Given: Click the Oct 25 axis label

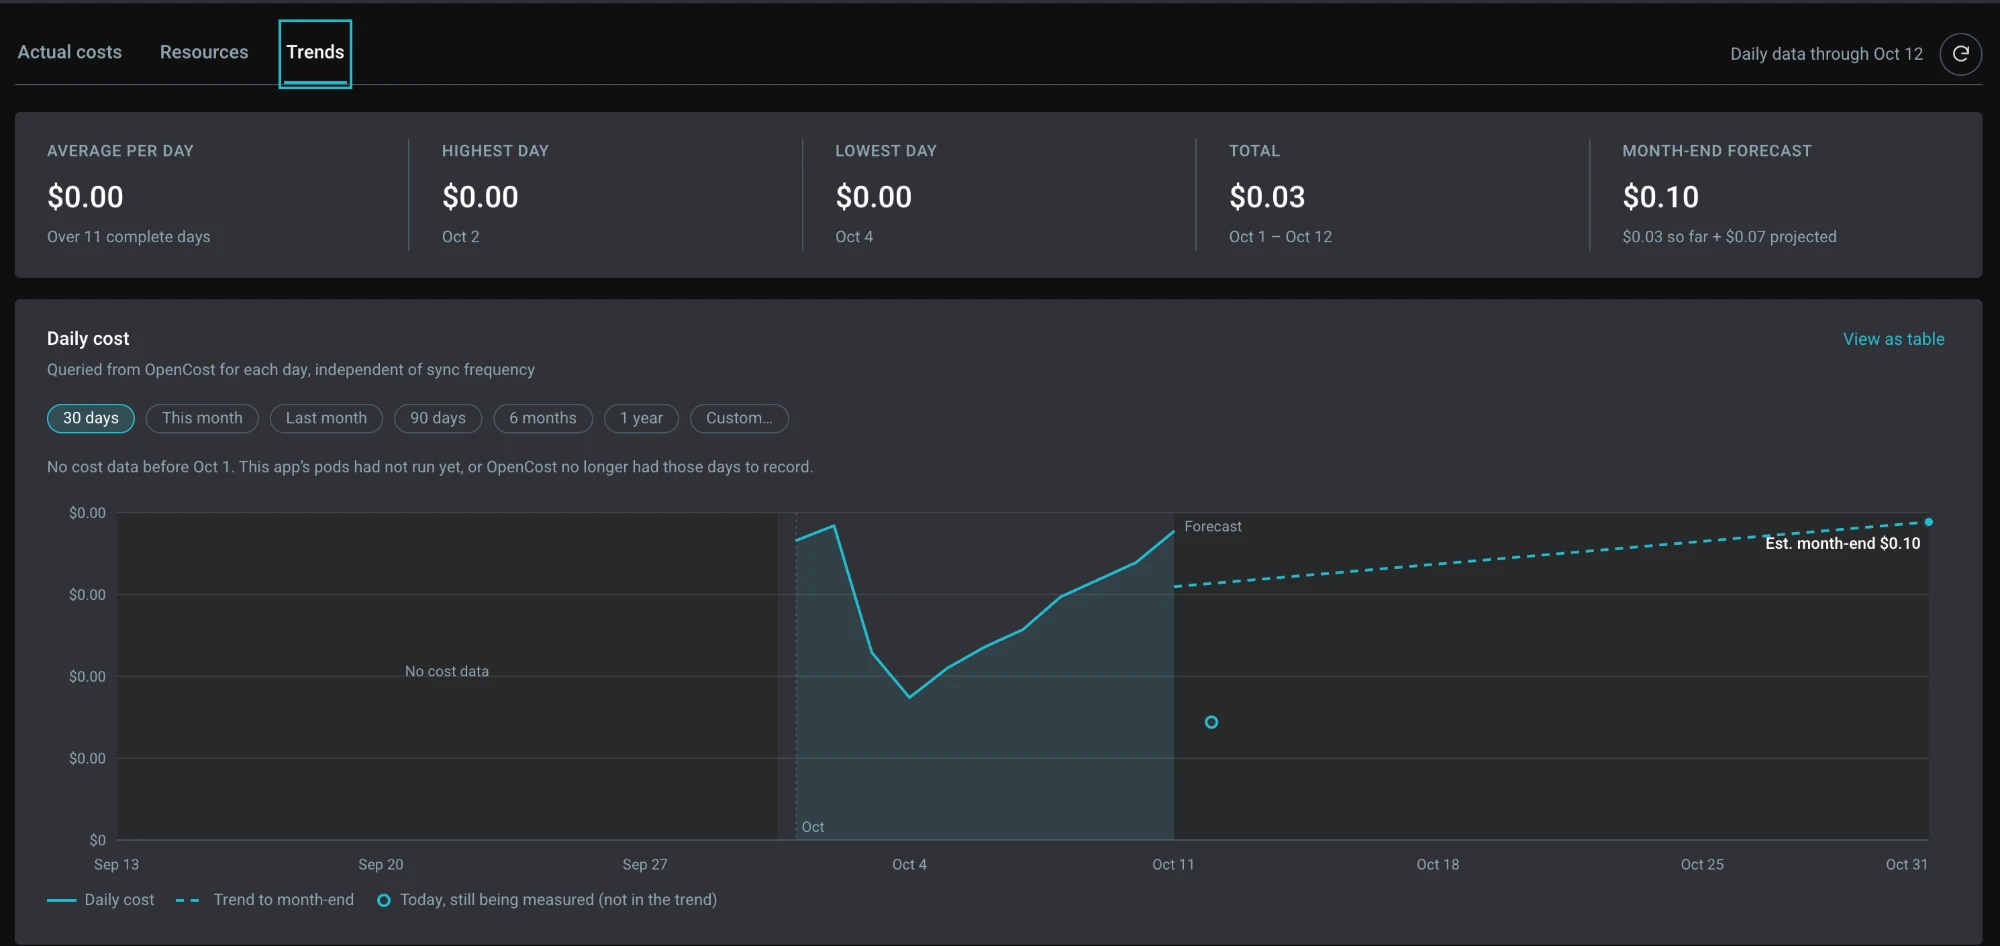Looking at the screenshot, I should (1702, 864).
